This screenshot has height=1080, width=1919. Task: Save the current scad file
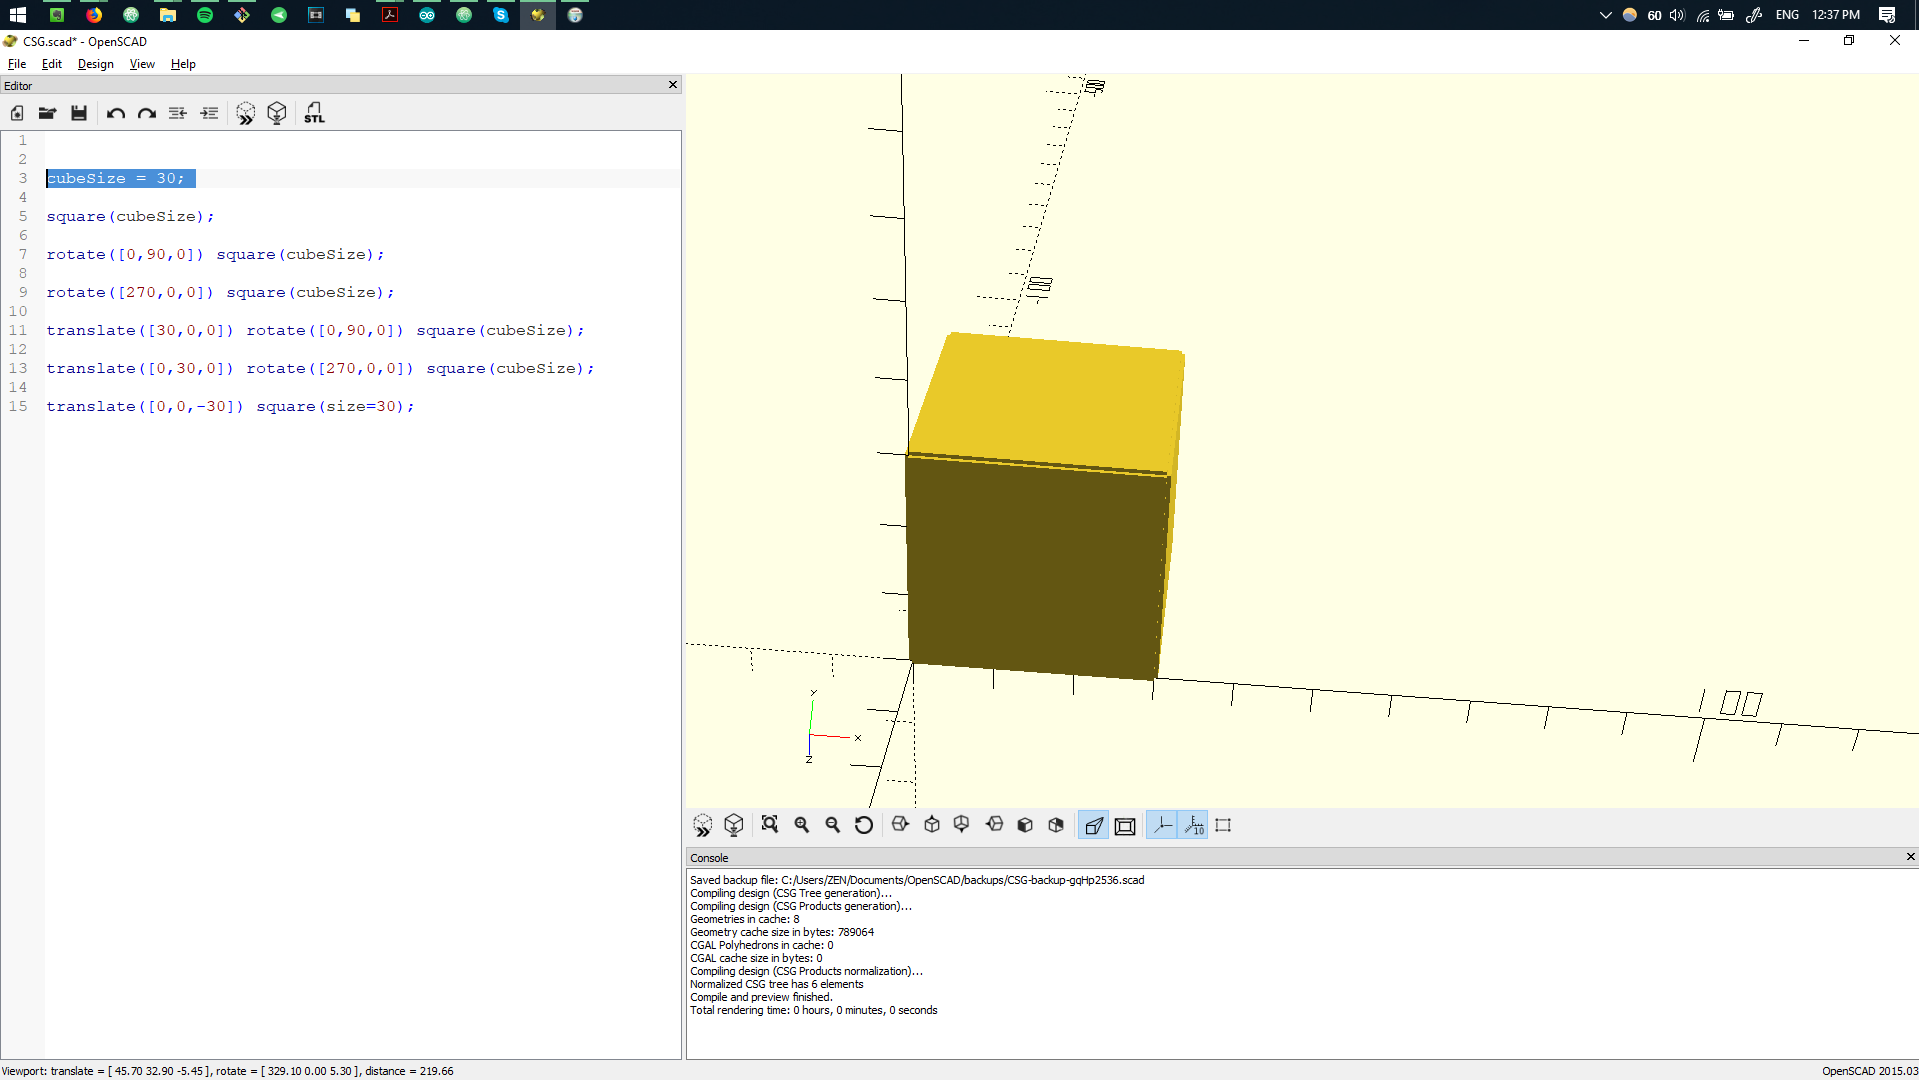(79, 113)
